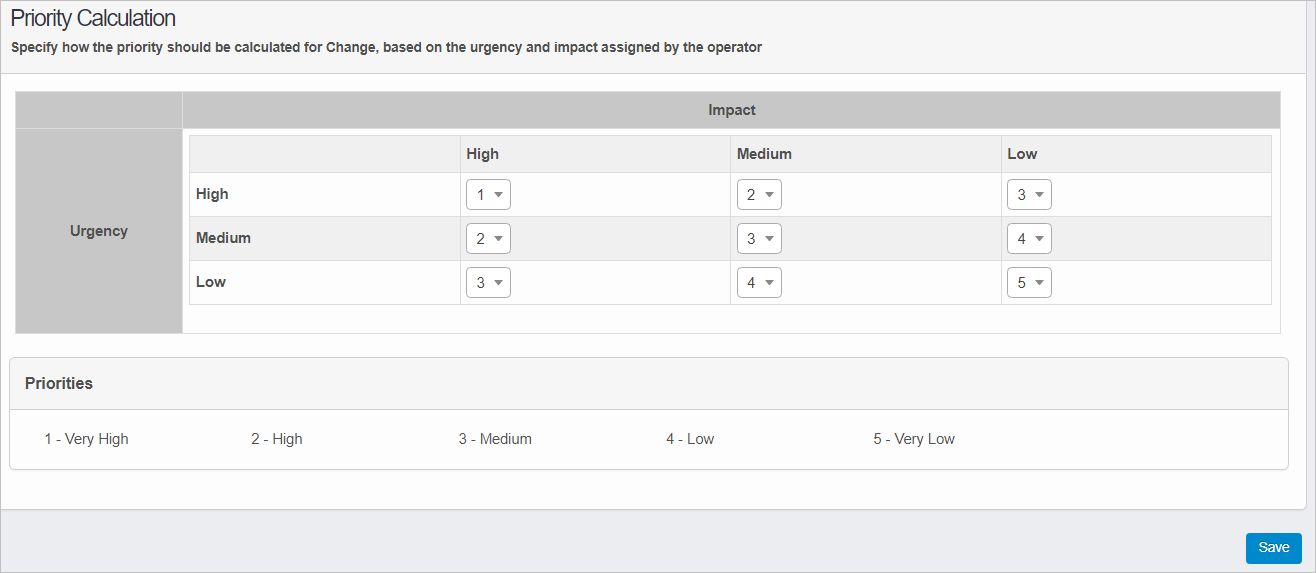Open High urgency, Medium impact priority dropdown
This screenshot has width=1316, height=573.
pos(759,195)
